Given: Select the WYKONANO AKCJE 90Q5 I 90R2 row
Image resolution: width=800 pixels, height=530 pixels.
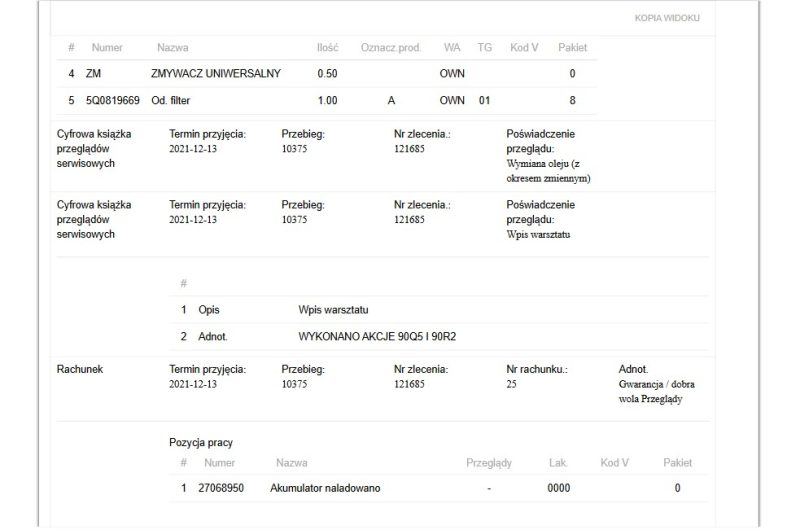Looking at the screenshot, I should click(x=439, y=337).
